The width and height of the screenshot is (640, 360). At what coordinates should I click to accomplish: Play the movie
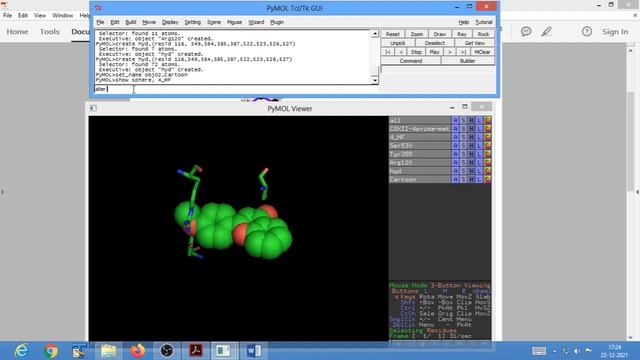tap(434, 52)
